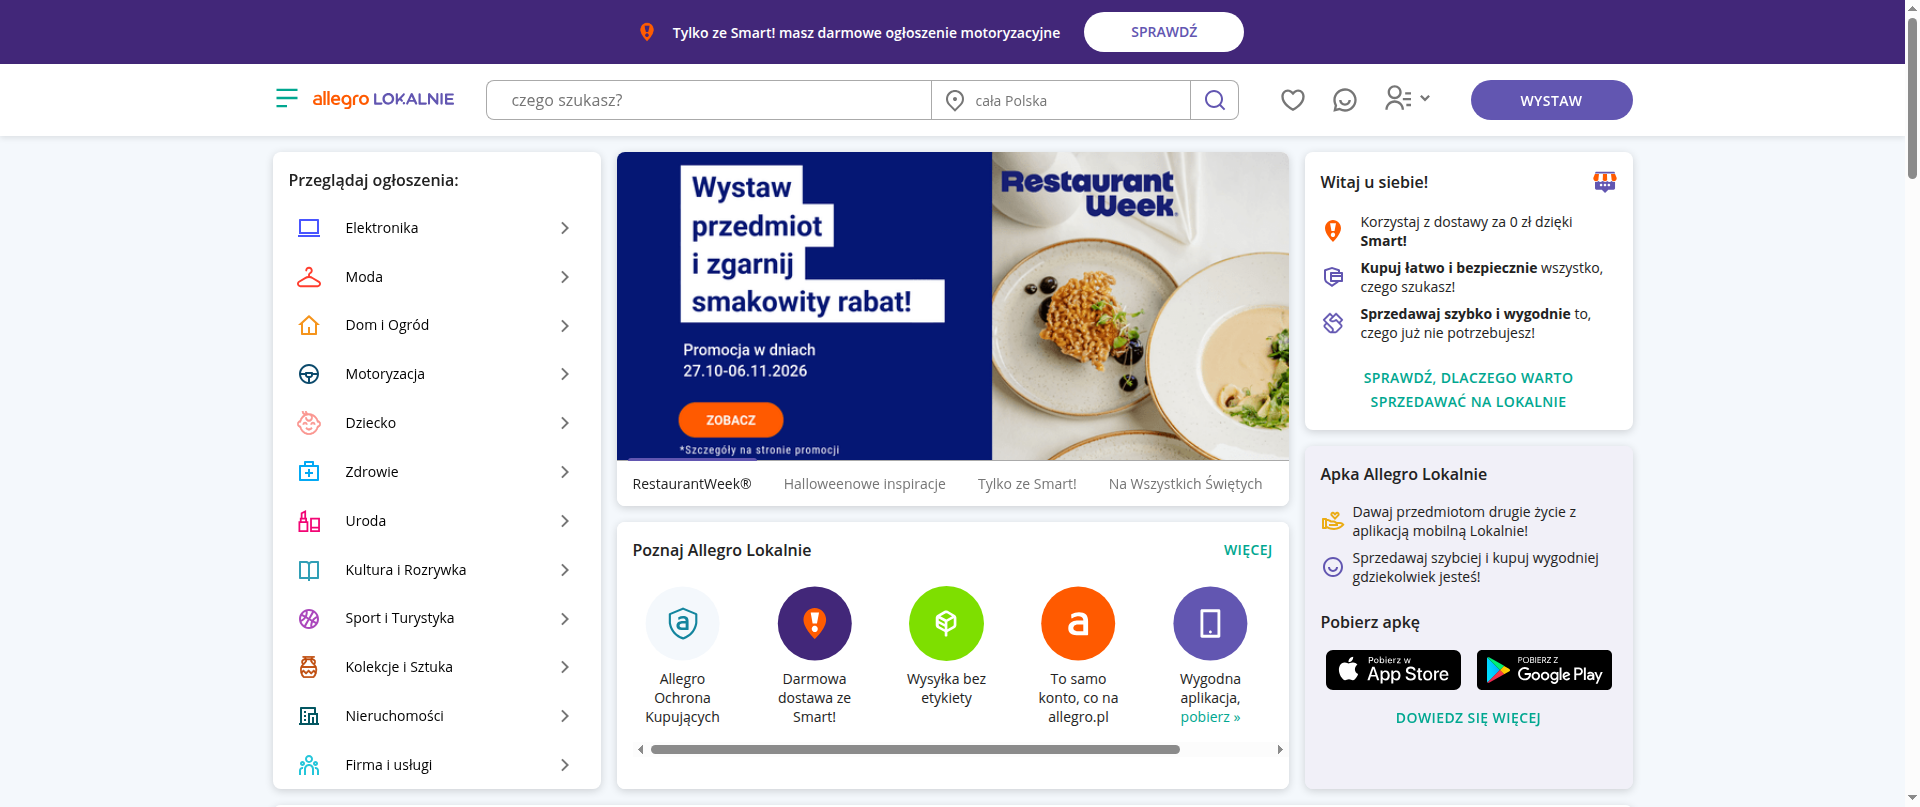Click the Kultura i Rozrywka book icon
The height and width of the screenshot is (807, 1920).
309,570
